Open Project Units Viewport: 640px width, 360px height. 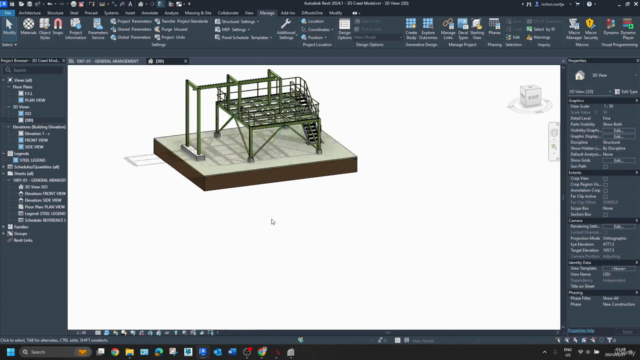pos(170,37)
